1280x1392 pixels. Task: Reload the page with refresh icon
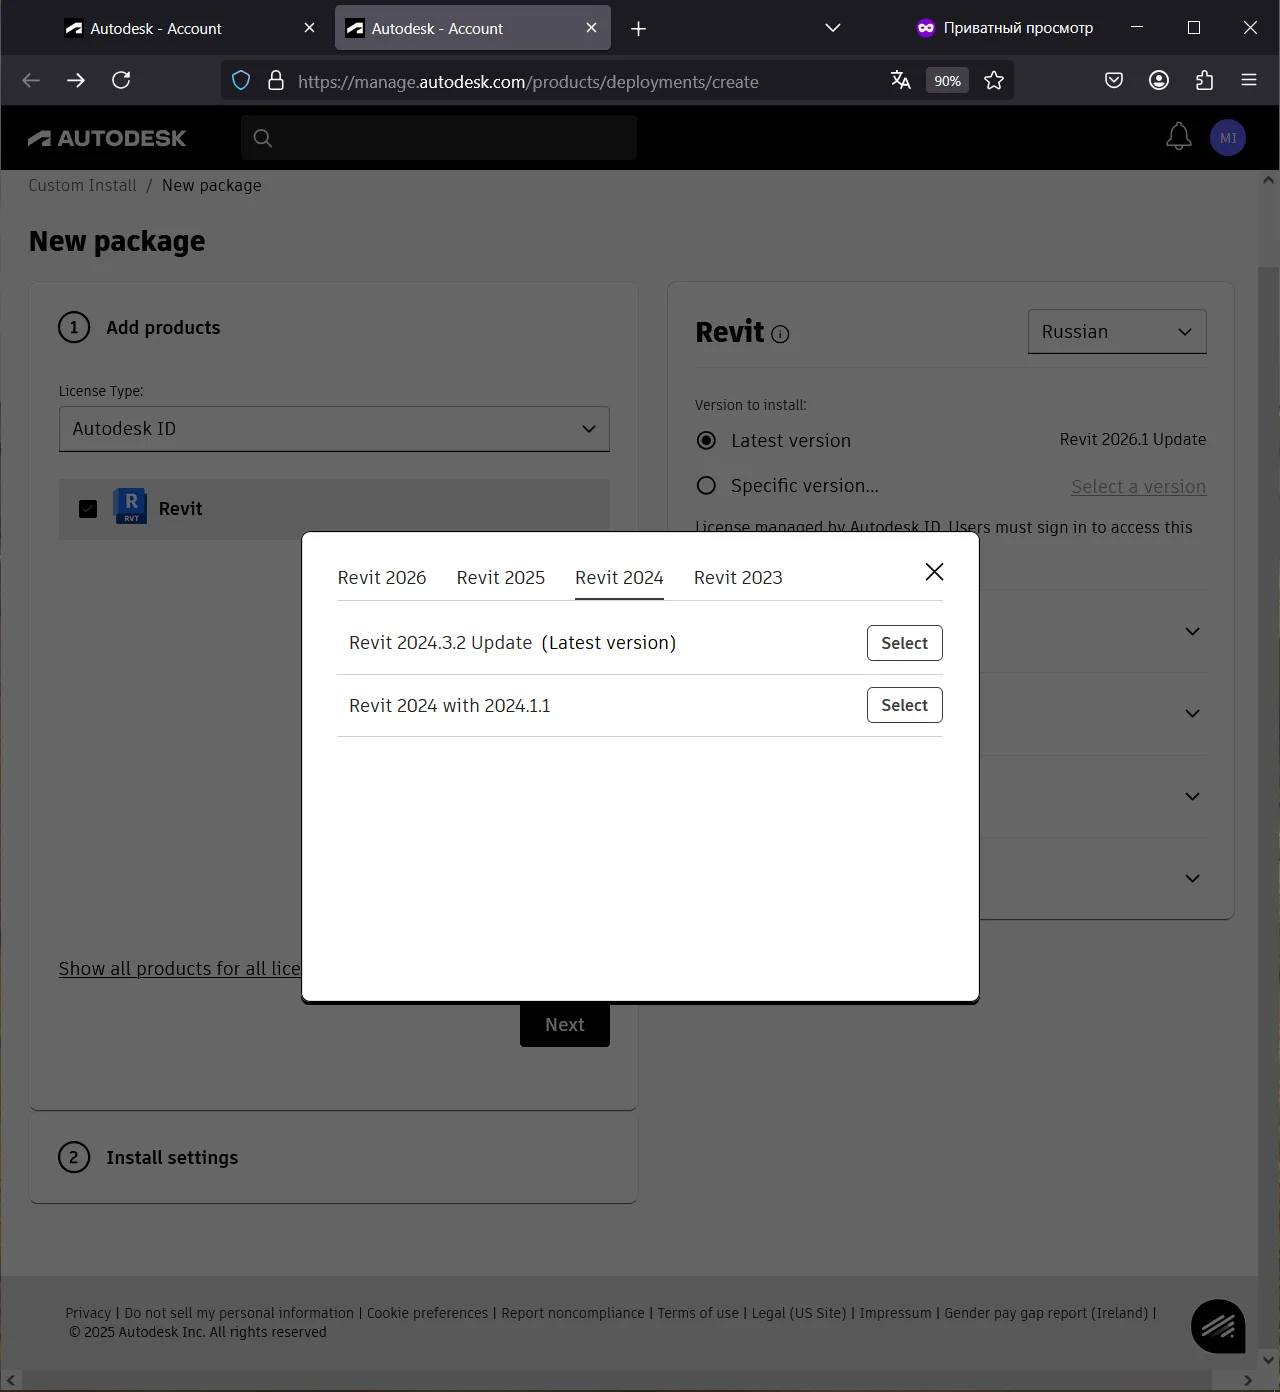[121, 81]
